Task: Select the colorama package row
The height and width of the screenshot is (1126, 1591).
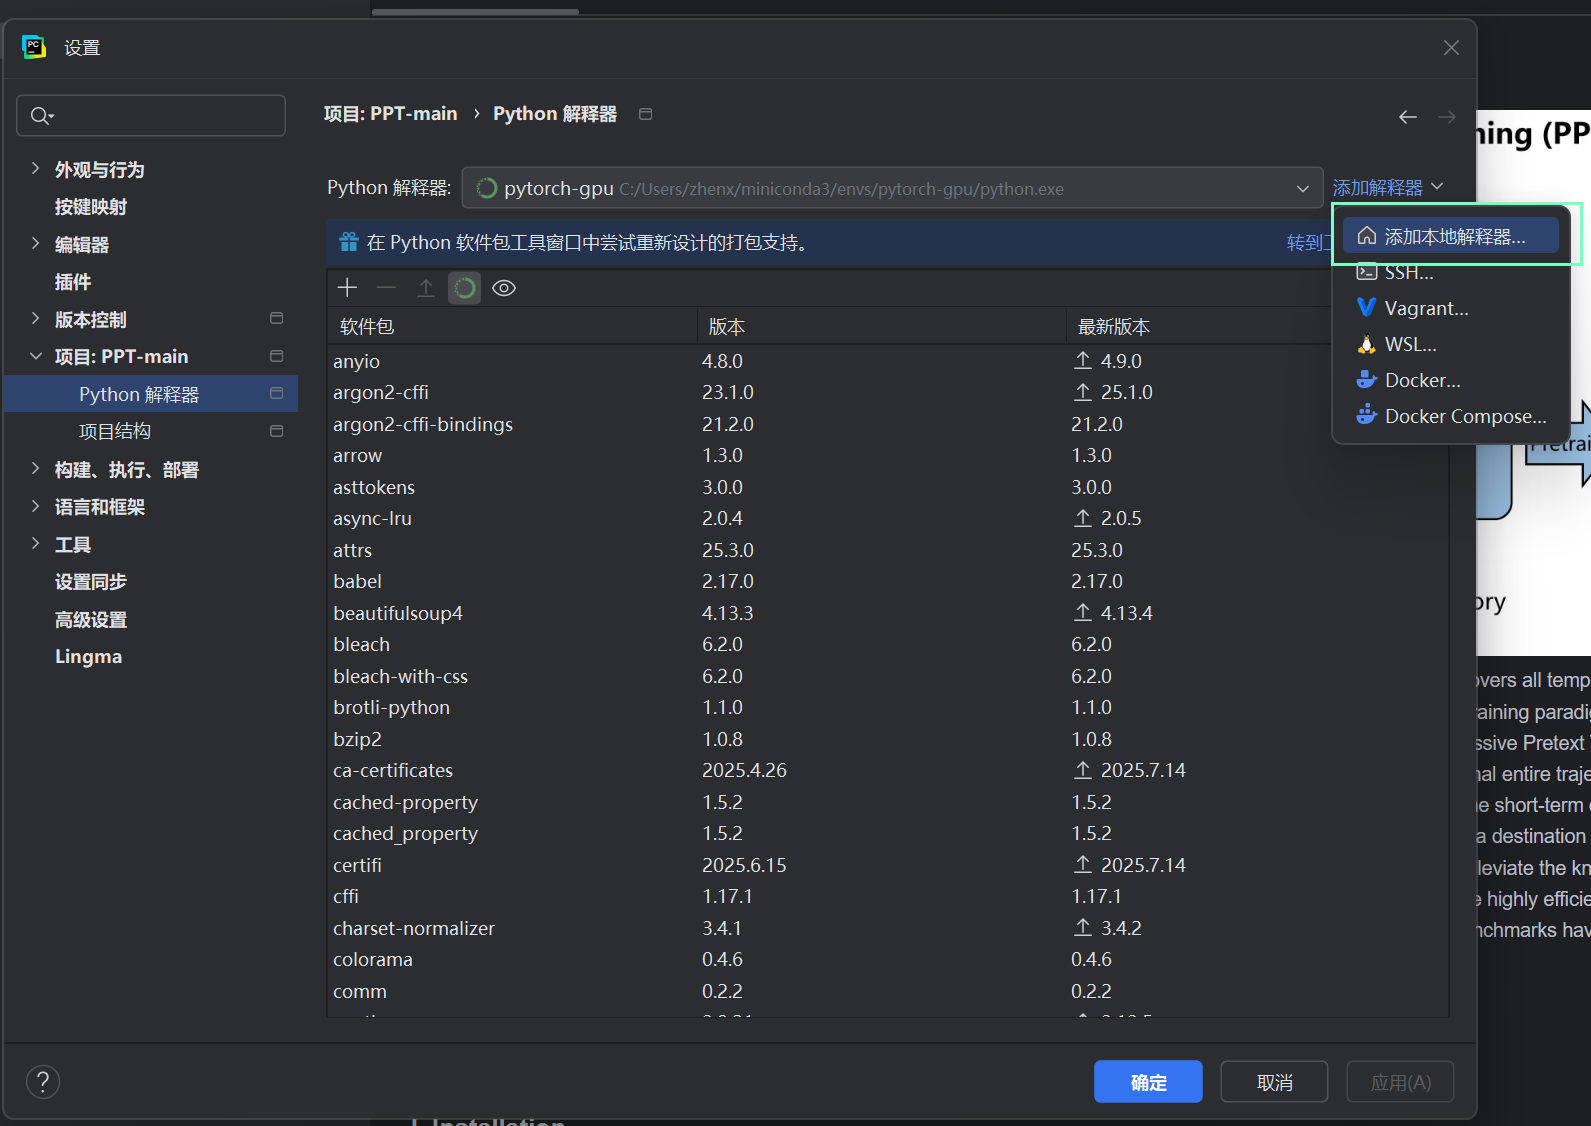Action: click(x=887, y=959)
